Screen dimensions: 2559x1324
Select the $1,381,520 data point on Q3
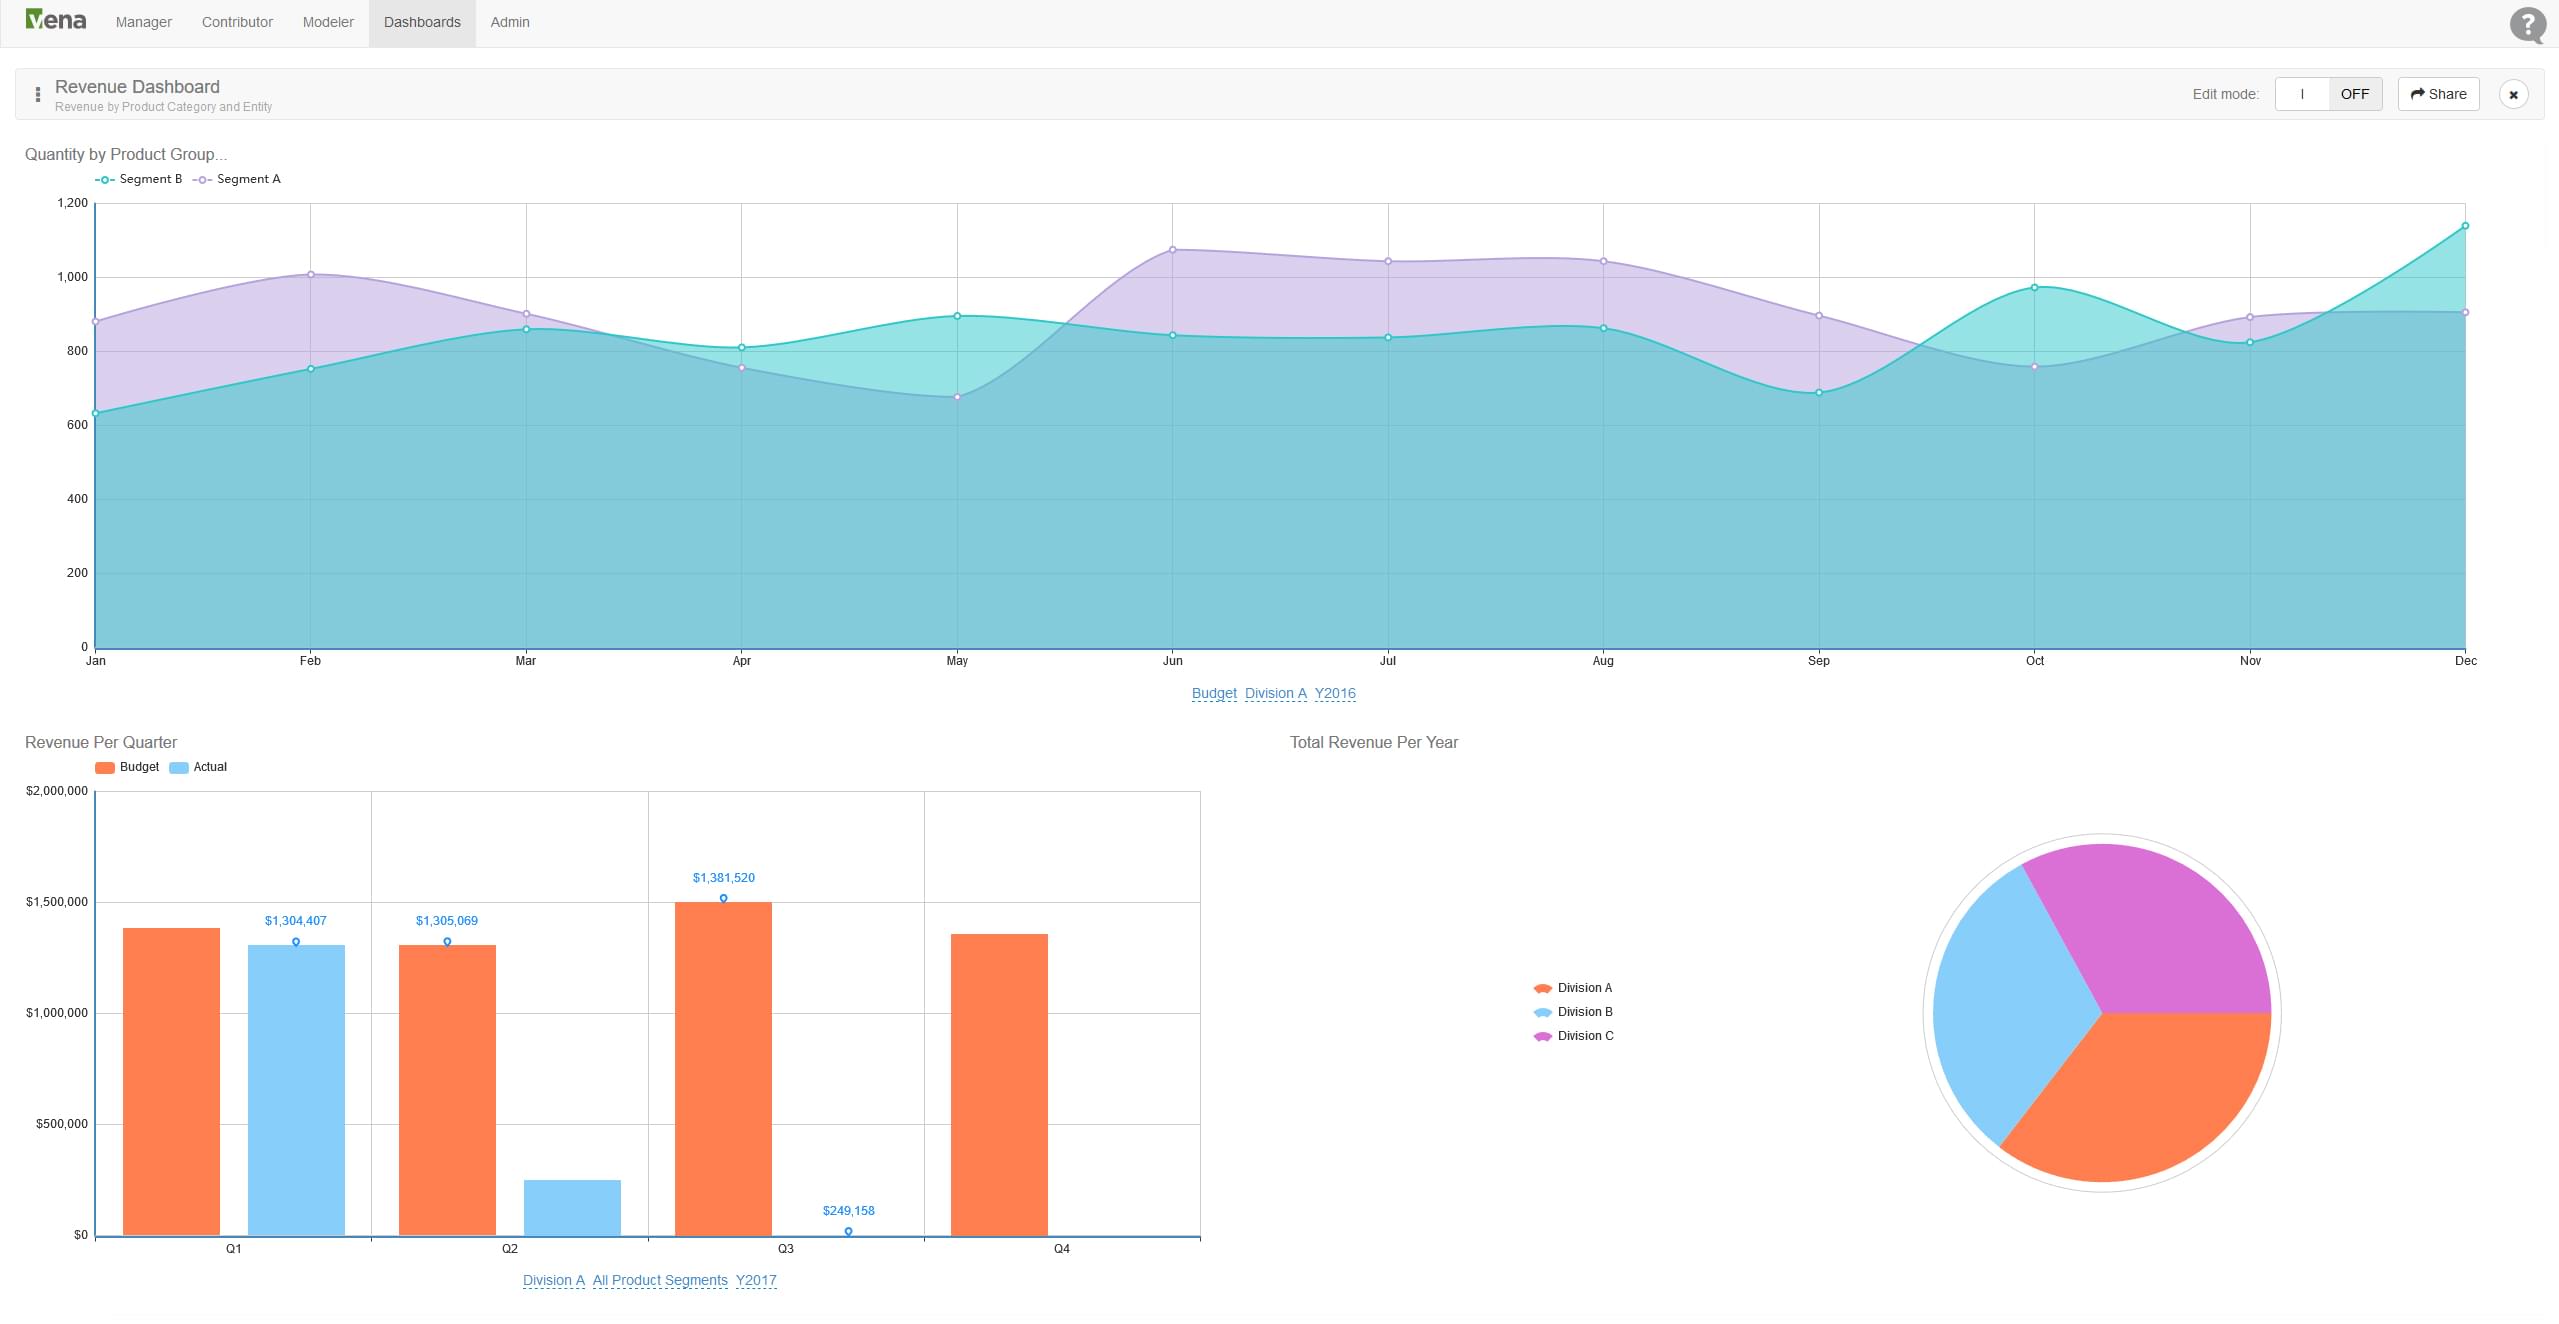(x=724, y=899)
